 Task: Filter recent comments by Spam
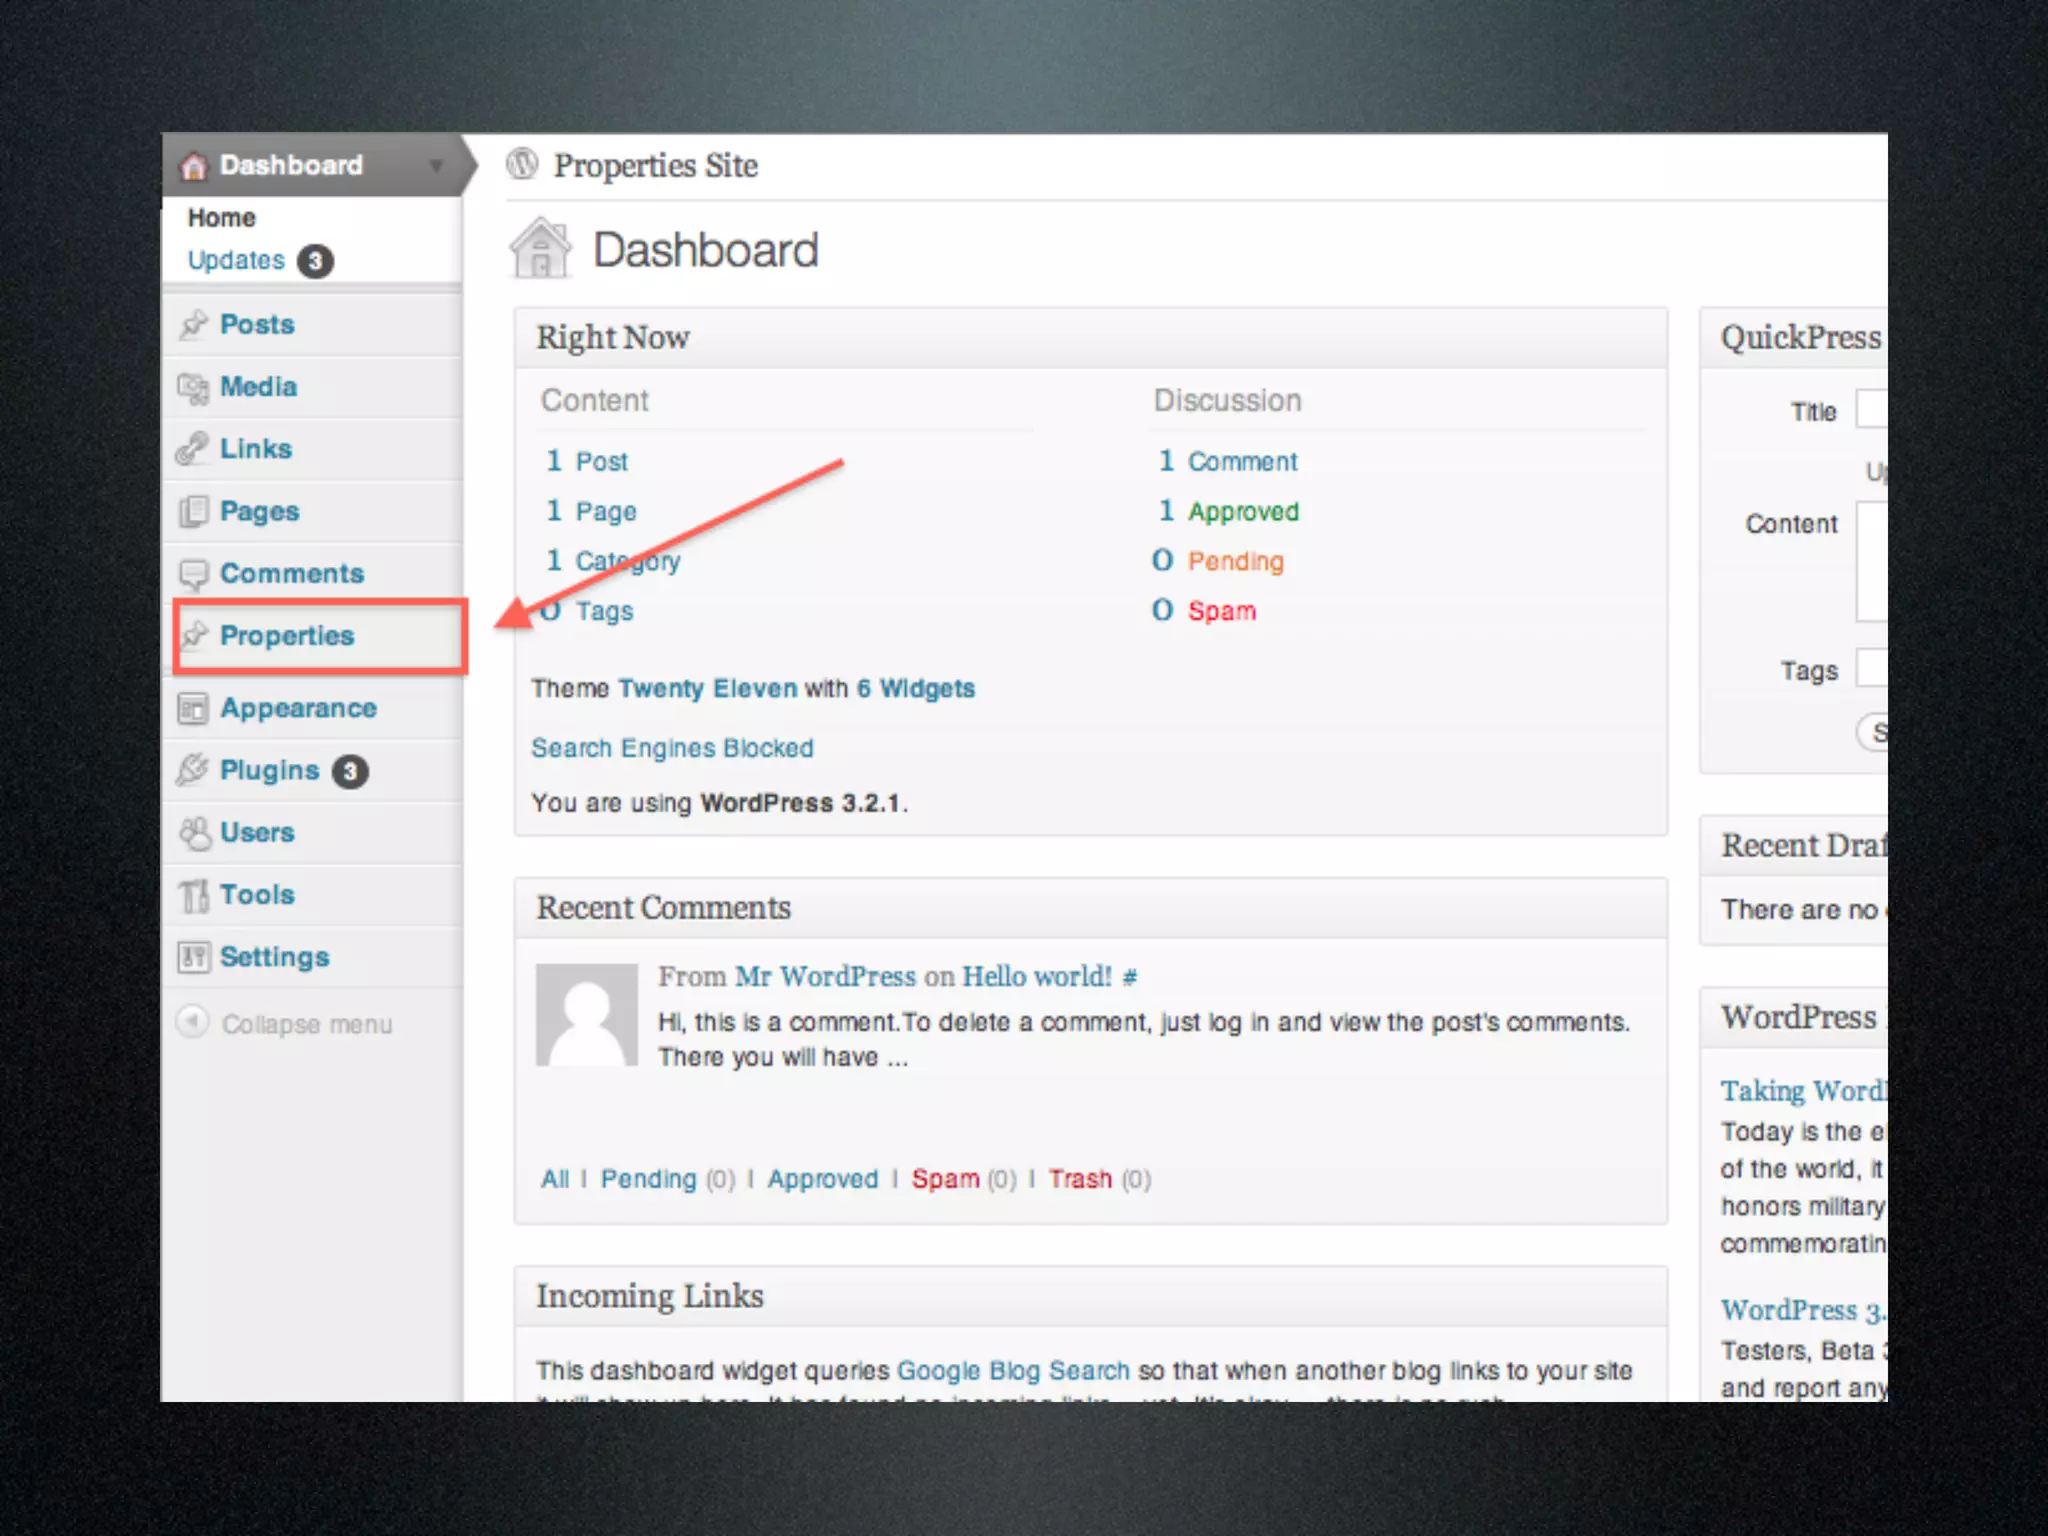coord(945,1179)
